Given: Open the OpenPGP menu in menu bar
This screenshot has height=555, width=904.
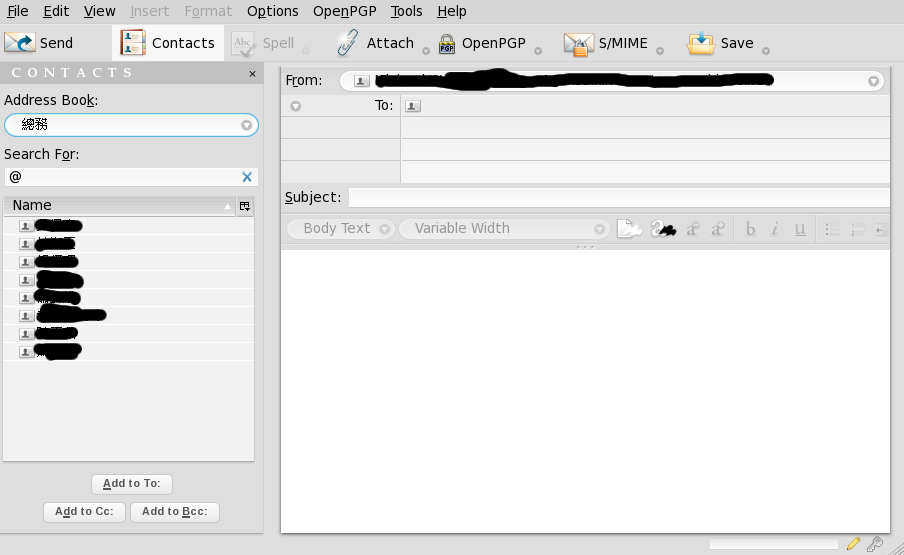Looking at the screenshot, I should pos(344,11).
